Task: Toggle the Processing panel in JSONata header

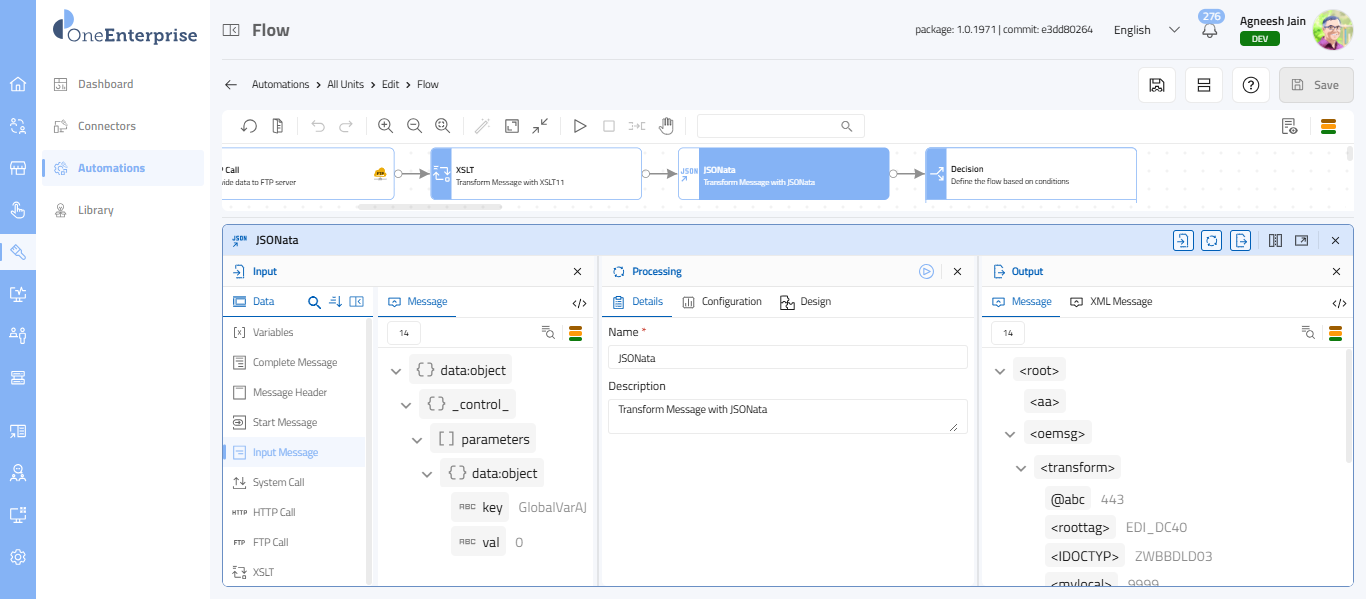Action: pyautogui.click(x=1211, y=240)
